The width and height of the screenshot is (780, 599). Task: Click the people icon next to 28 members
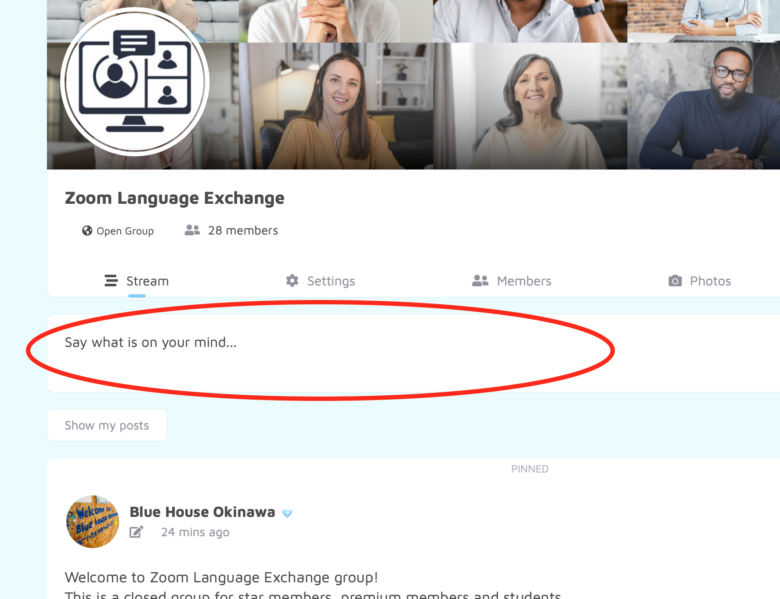pos(192,230)
